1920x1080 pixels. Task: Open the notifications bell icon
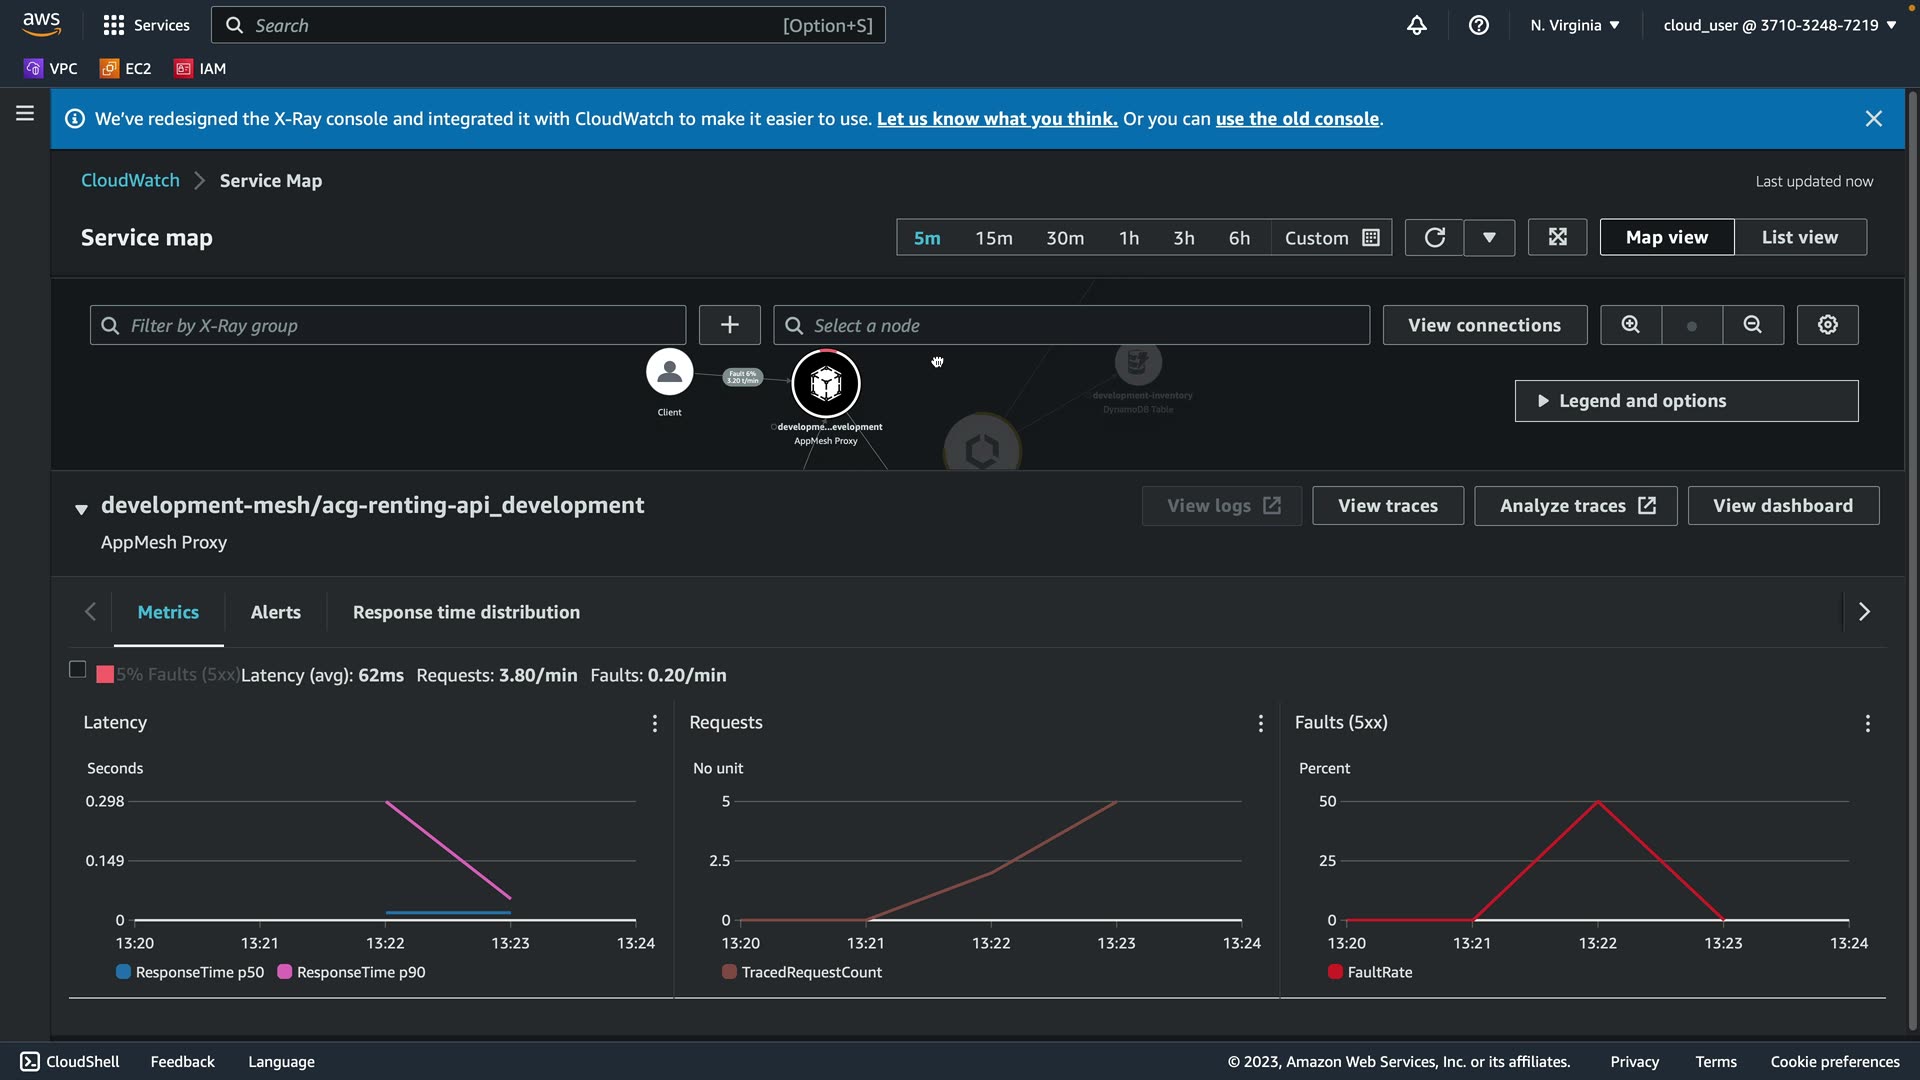point(1416,25)
